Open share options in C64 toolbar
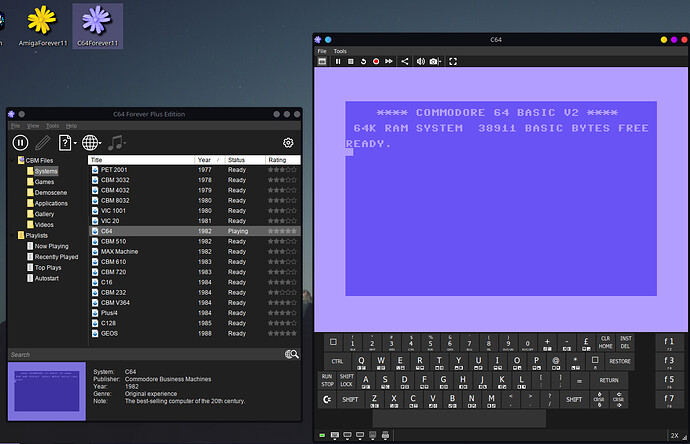The width and height of the screenshot is (690, 444). point(405,62)
